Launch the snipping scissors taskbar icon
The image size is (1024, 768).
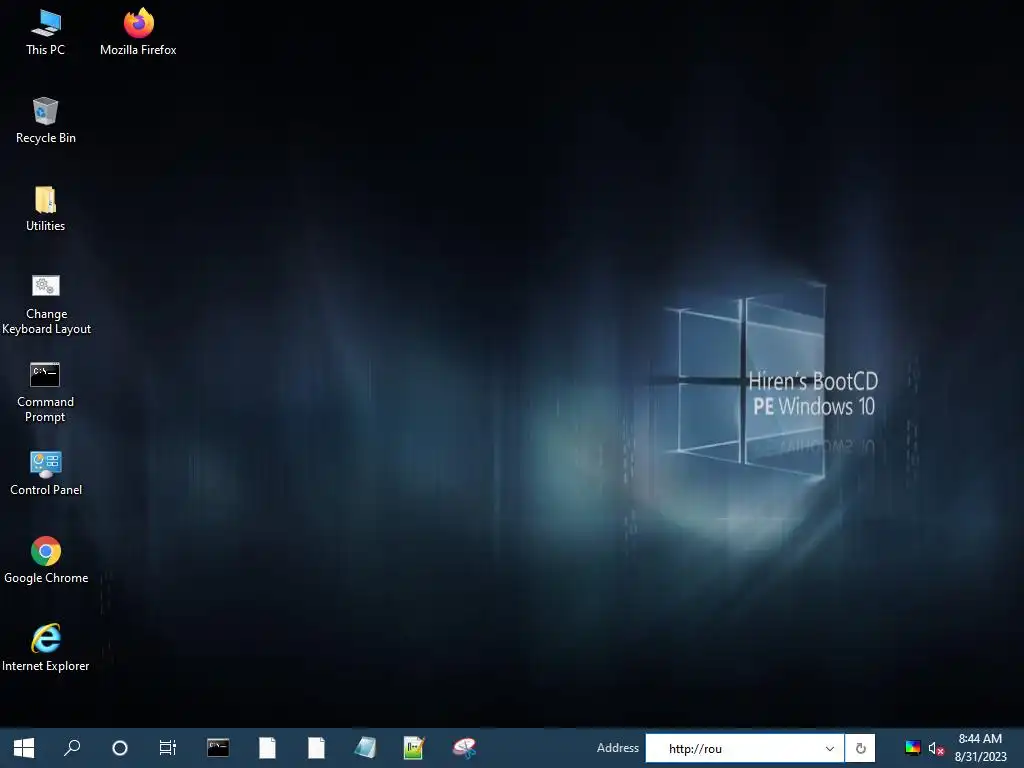click(x=464, y=748)
